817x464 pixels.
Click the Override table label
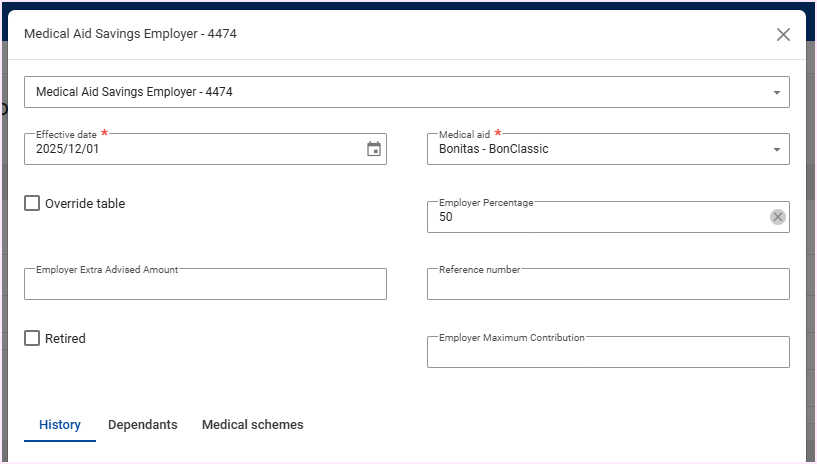pos(85,203)
